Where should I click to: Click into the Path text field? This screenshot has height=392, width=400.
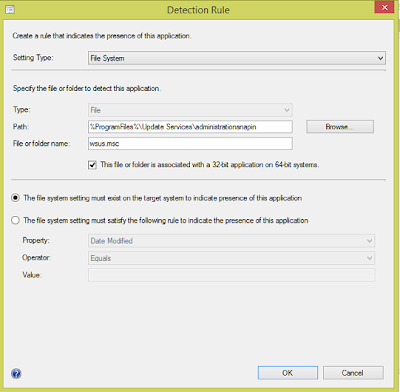pyautogui.click(x=190, y=127)
